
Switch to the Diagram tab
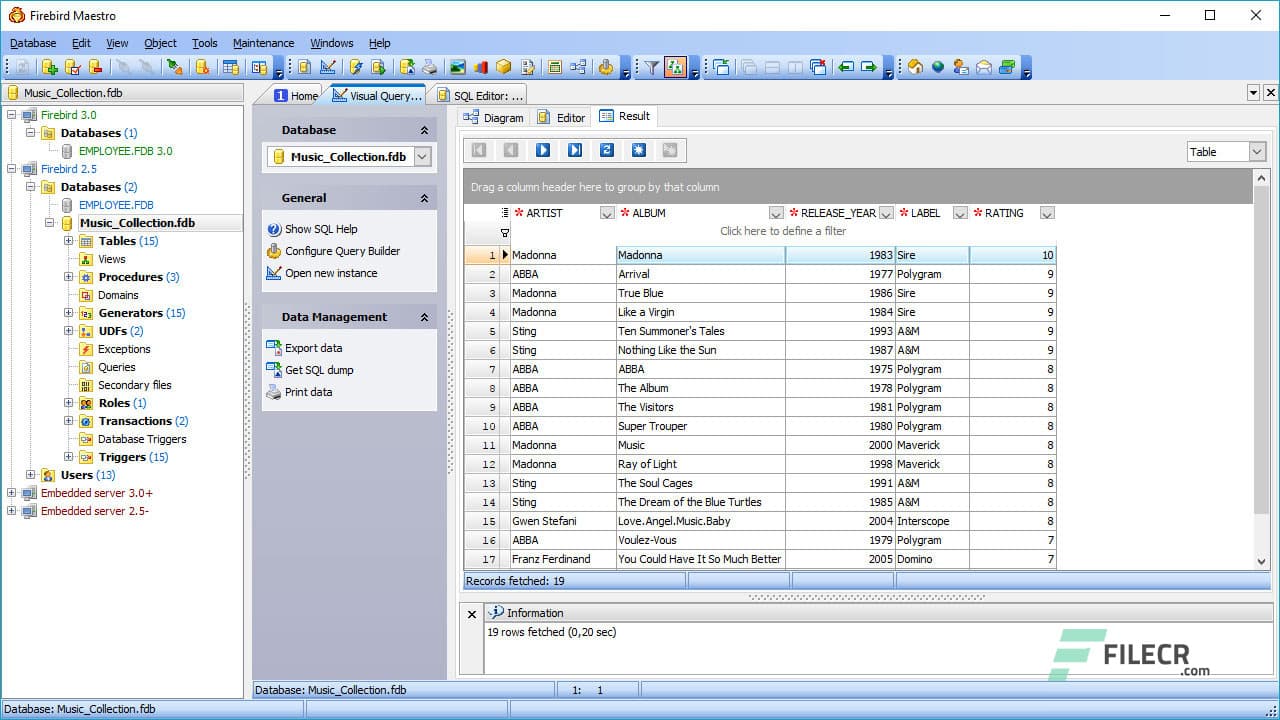click(x=493, y=117)
